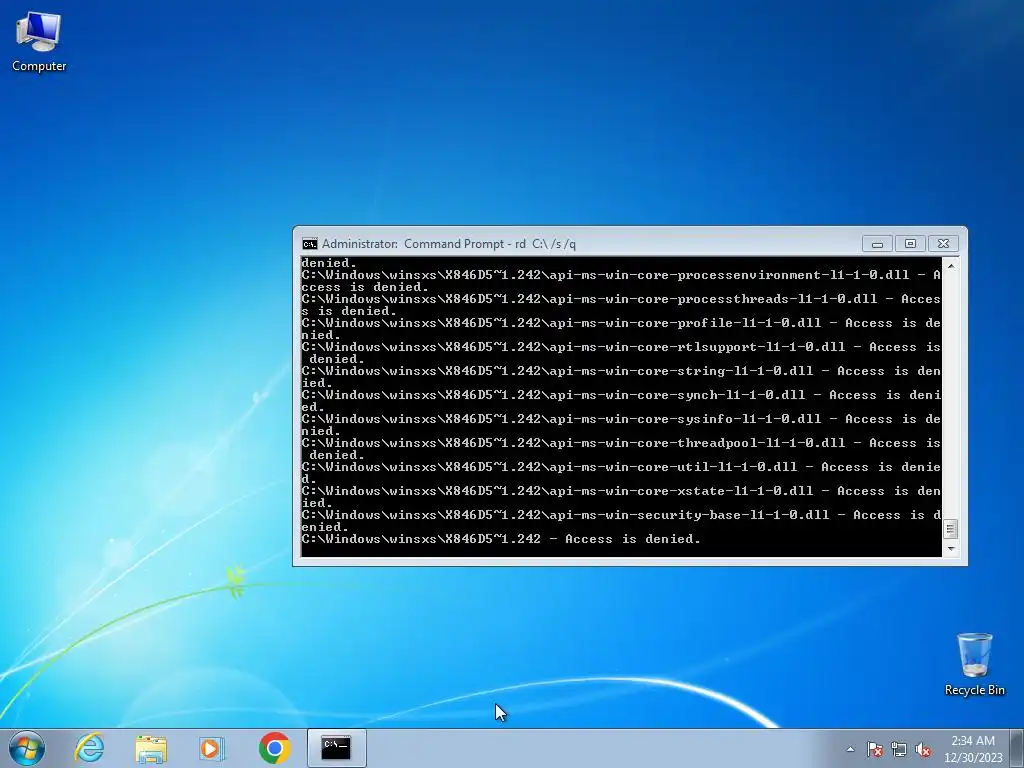Launch Windows Media Player from the taskbar

pyautogui.click(x=212, y=748)
